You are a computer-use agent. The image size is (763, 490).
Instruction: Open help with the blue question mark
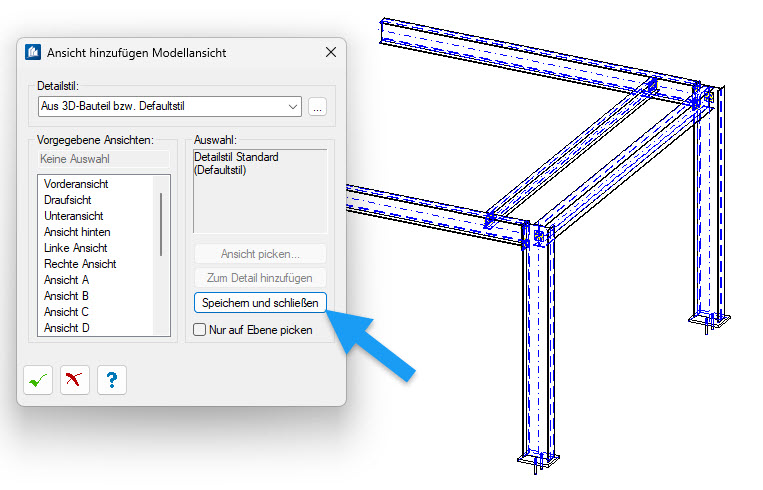tap(112, 380)
